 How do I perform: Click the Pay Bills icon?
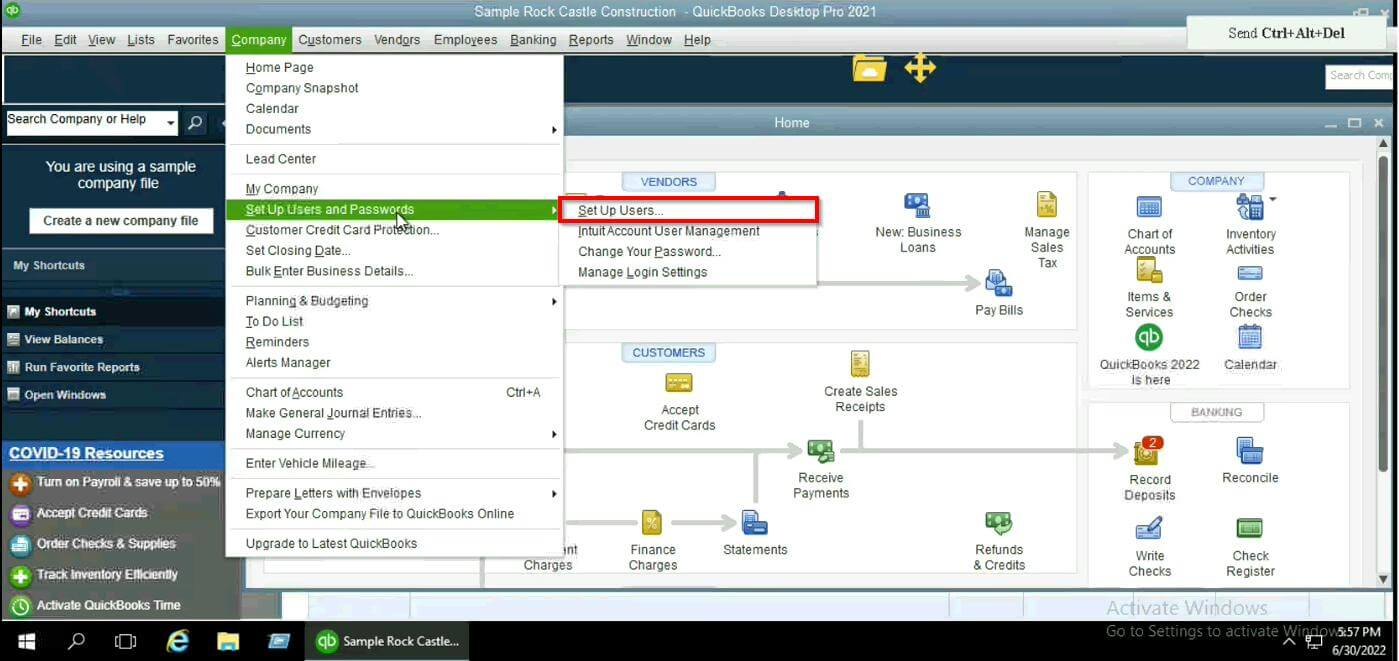[x=997, y=287]
